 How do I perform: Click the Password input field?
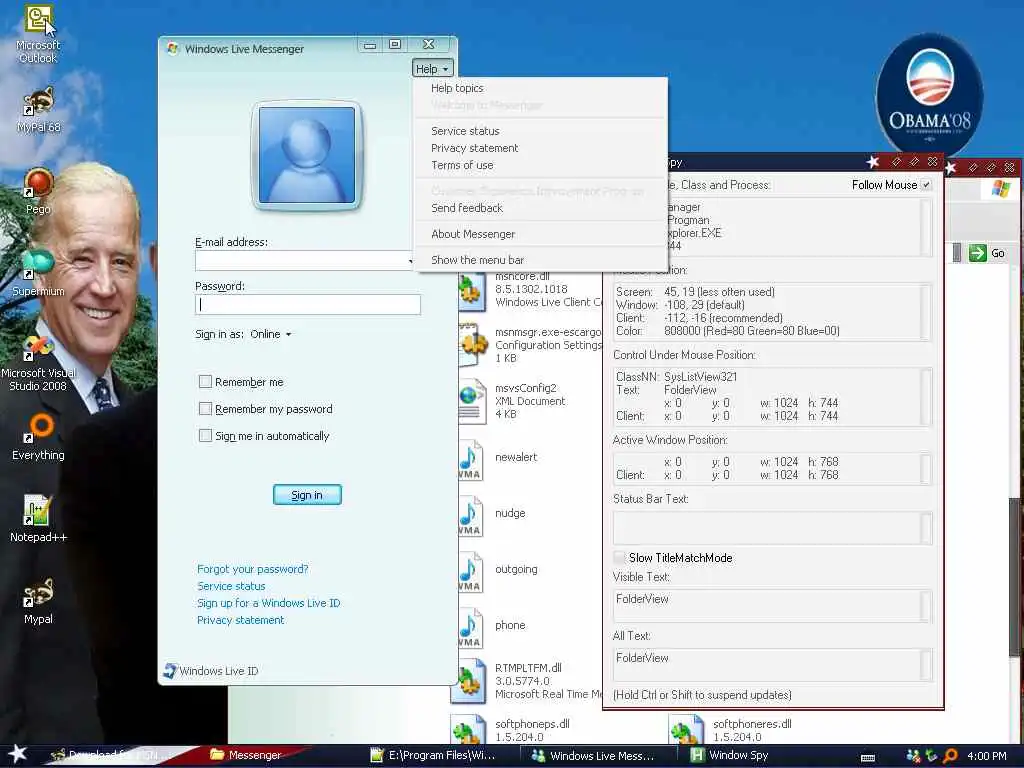(308, 304)
